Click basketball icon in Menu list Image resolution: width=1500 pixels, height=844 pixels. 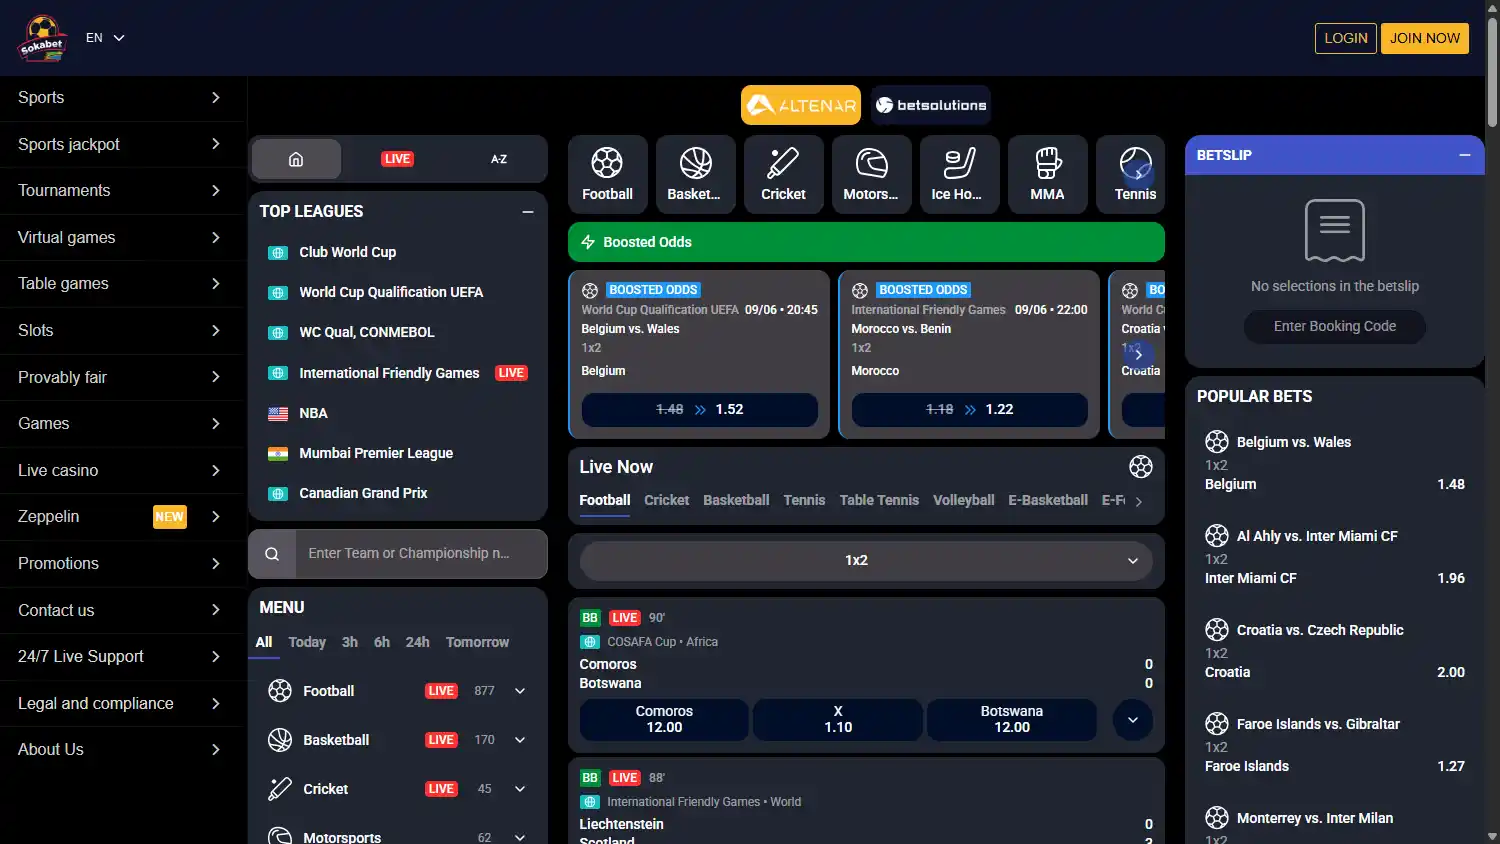pos(280,740)
